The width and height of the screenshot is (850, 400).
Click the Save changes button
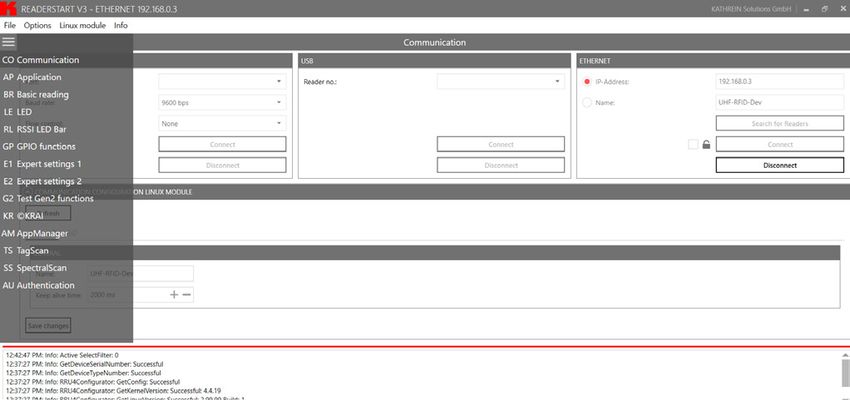pos(48,326)
